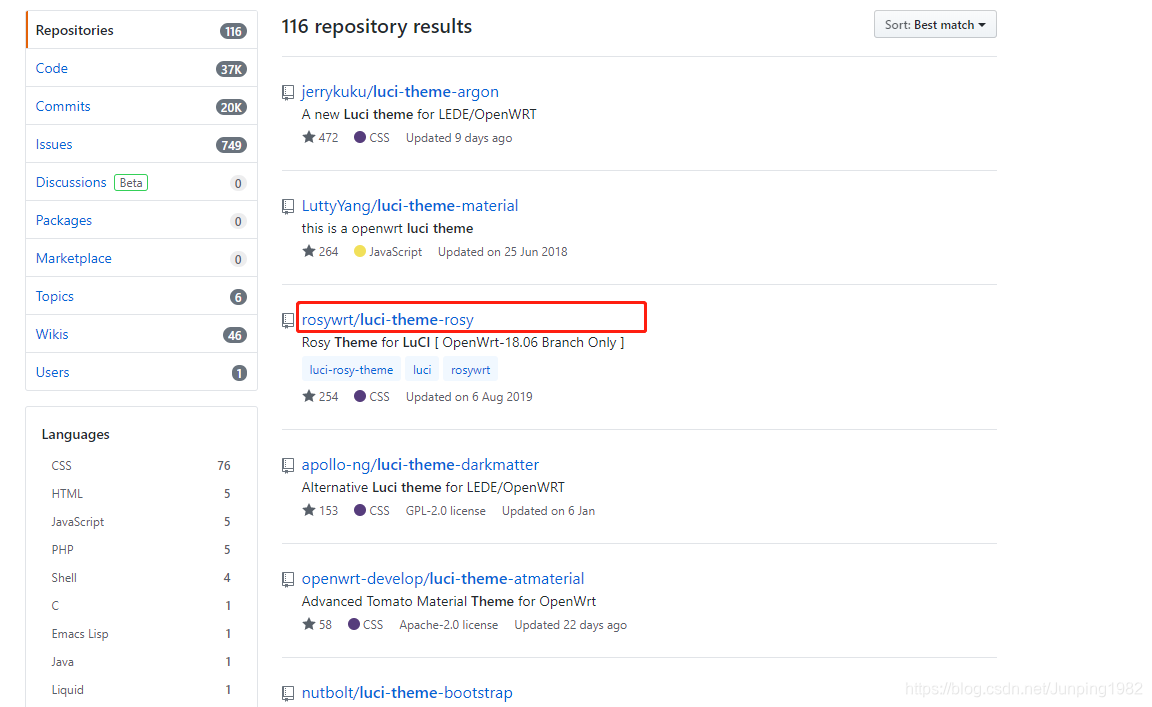
Task: Open the Sort: Best match dropdown
Action: pos(935,24)
